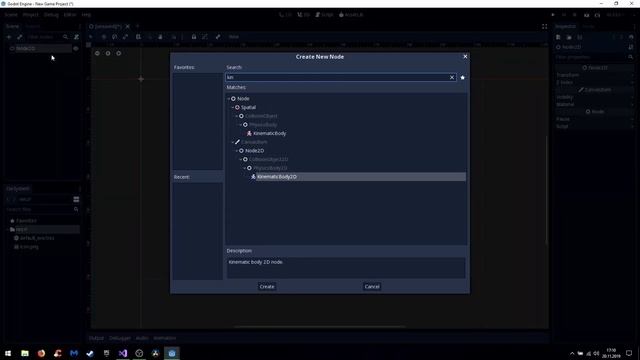Image resolution: width=640 pixels, height=360 pixels.
Task: Toggle the distraction-free mode icon
Action: coord(544,26)
